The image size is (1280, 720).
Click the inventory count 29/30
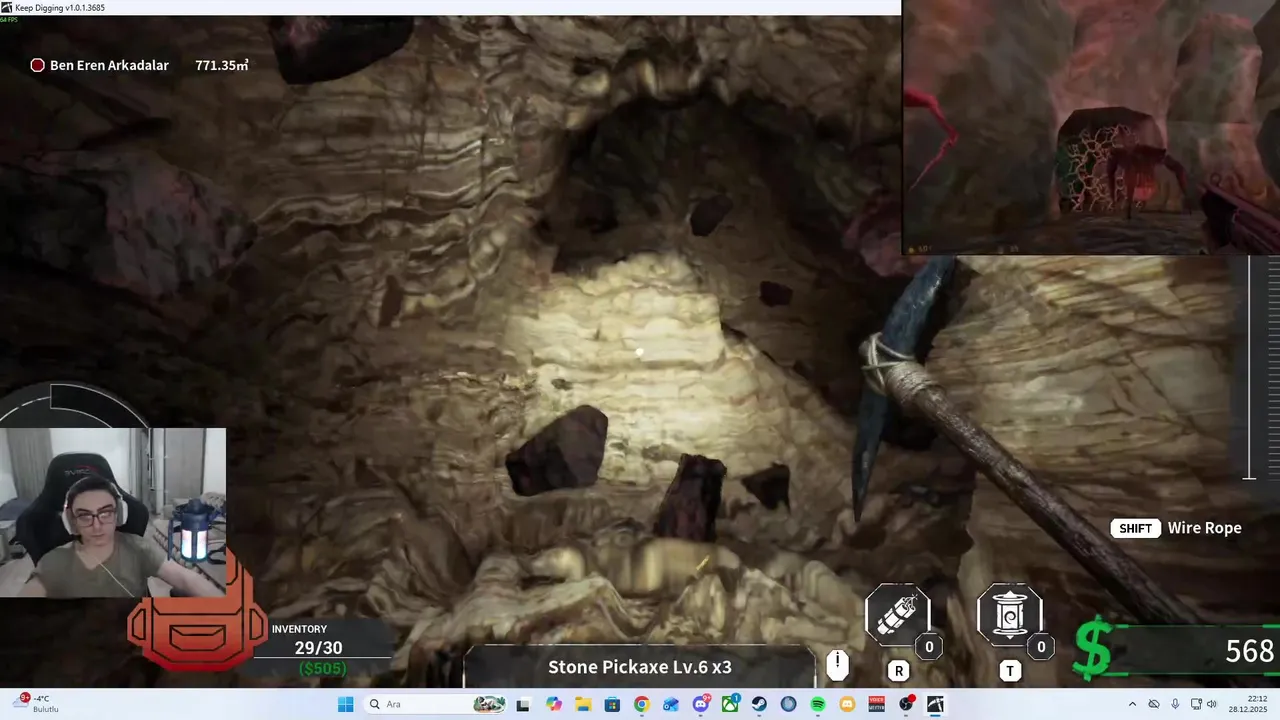pyautogui.click(x=318, y=648)
